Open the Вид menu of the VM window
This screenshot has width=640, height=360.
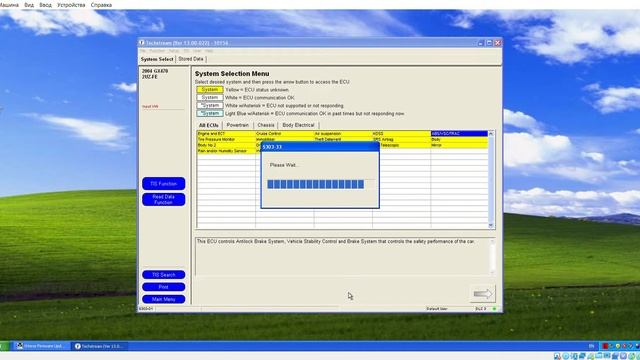[x=29, y=5]
